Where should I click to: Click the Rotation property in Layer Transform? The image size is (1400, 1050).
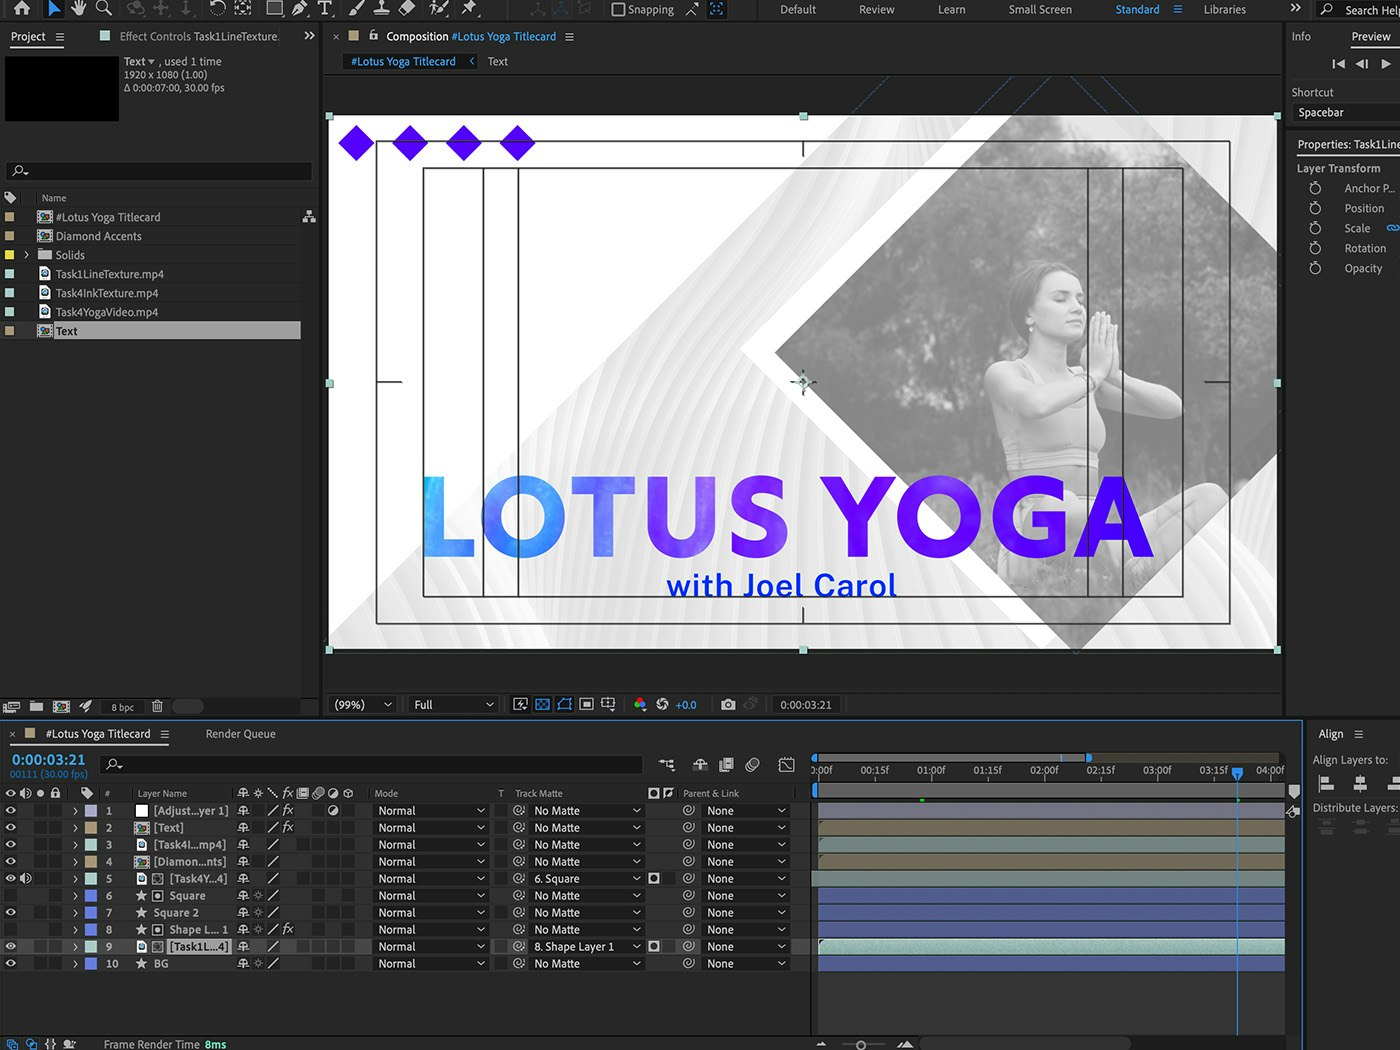(x=1364, y=249)
